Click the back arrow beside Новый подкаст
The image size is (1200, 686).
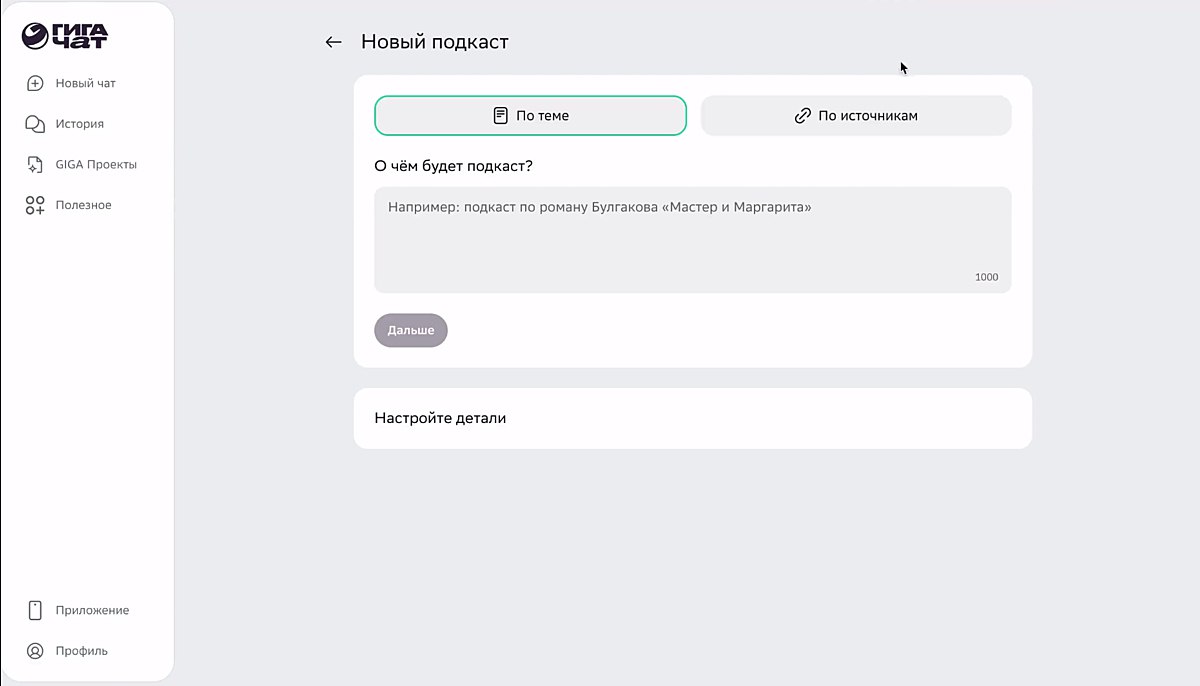tap(333, 42)
